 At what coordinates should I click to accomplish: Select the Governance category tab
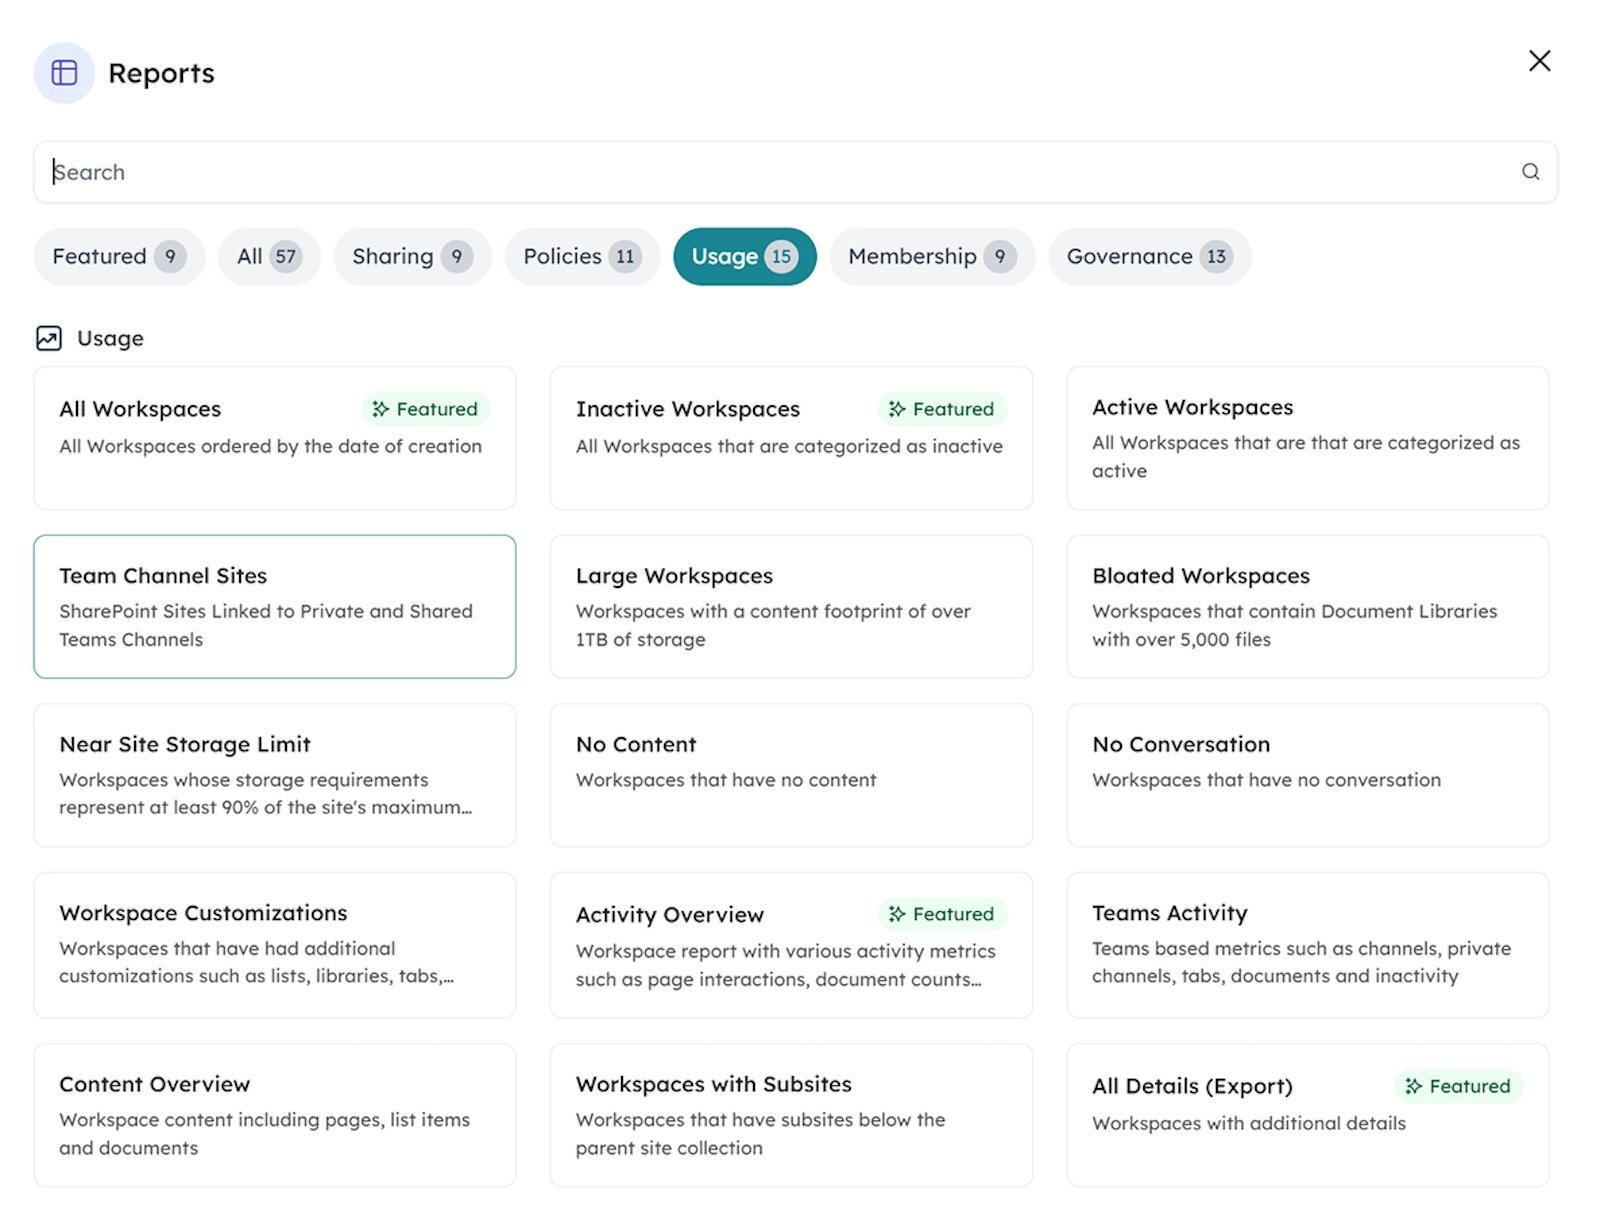point(1148,257)
